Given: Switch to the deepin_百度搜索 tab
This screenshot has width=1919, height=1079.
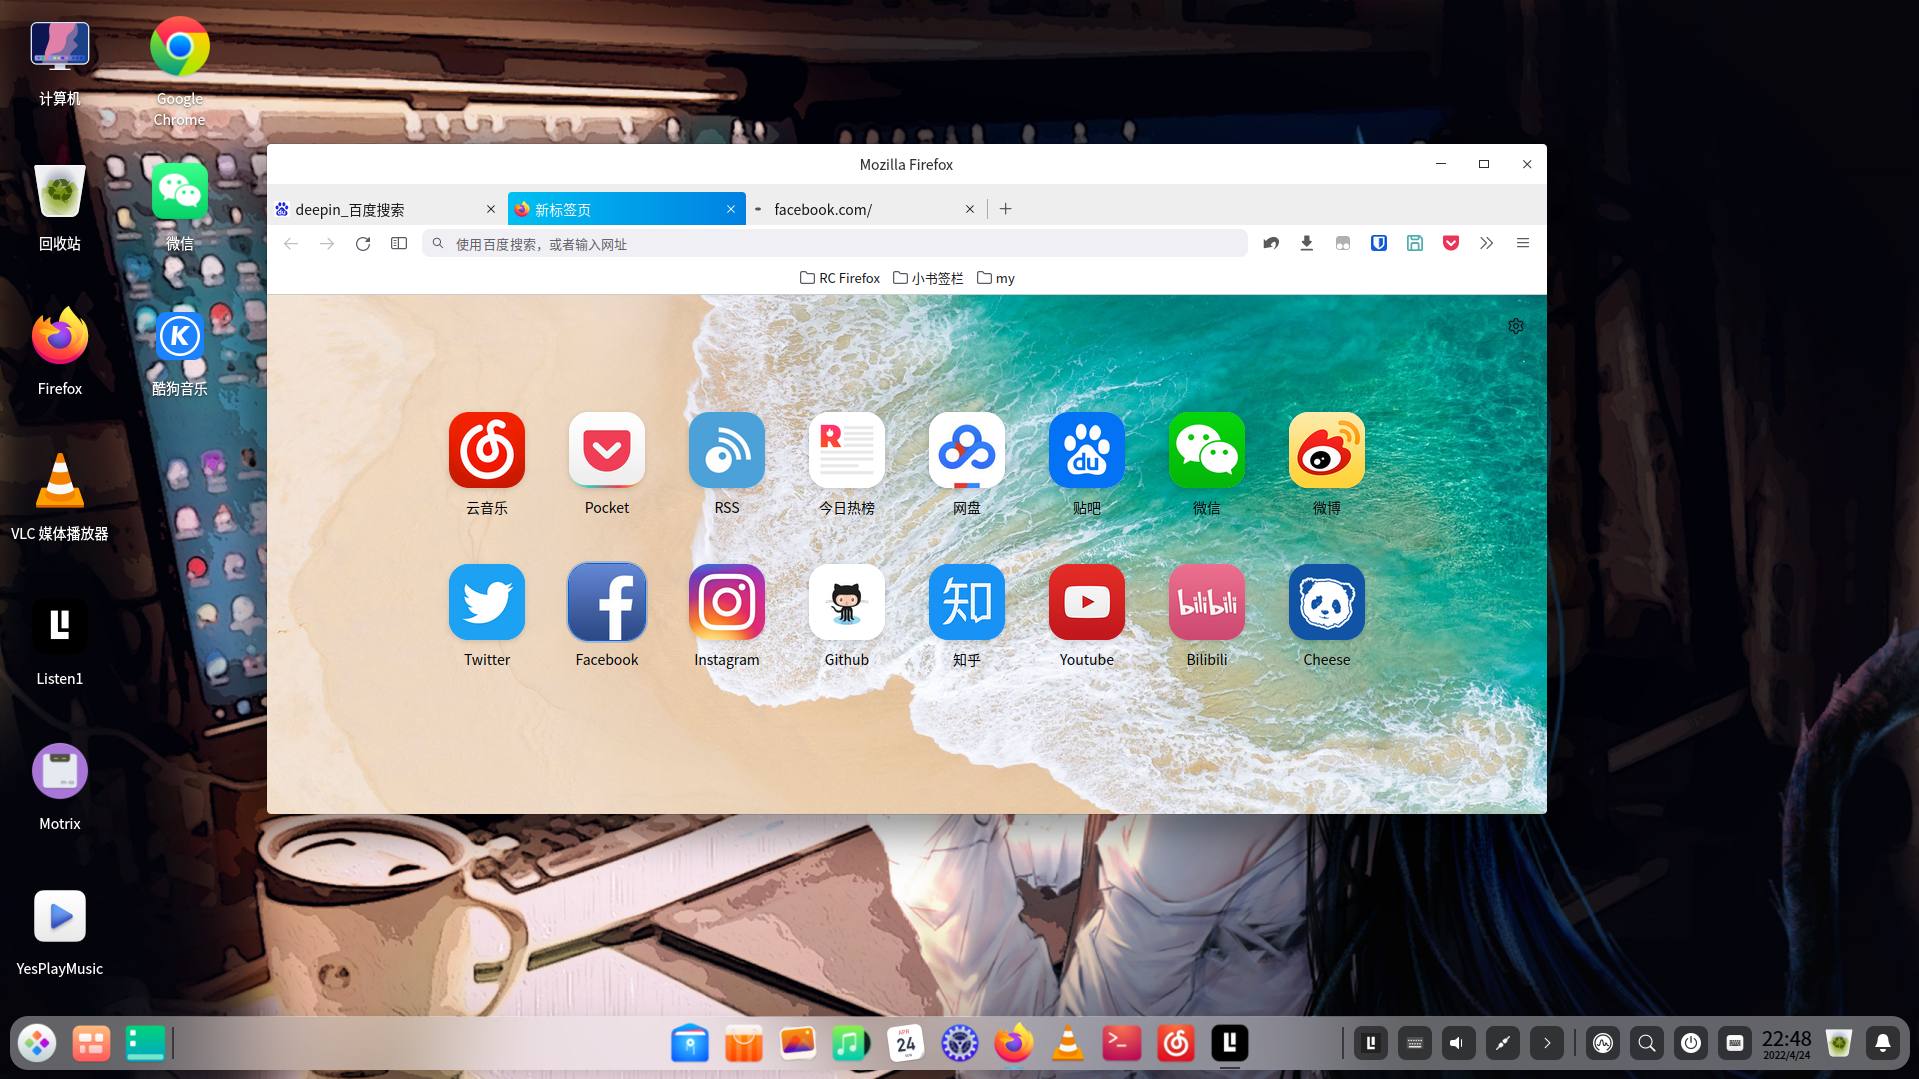Looking at the screenshot, I should coord(386,209).
